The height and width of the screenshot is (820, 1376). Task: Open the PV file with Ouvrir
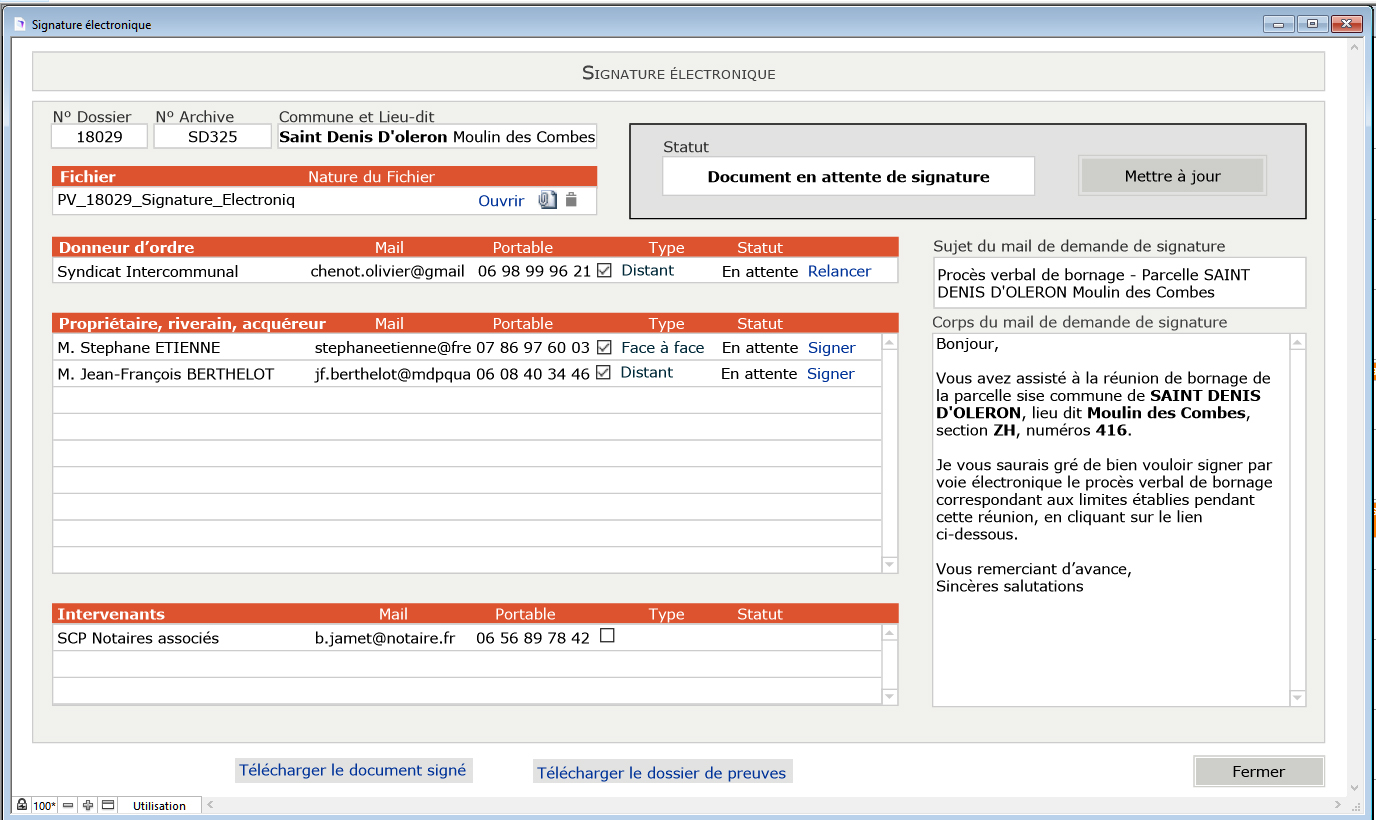coord(501,201)
